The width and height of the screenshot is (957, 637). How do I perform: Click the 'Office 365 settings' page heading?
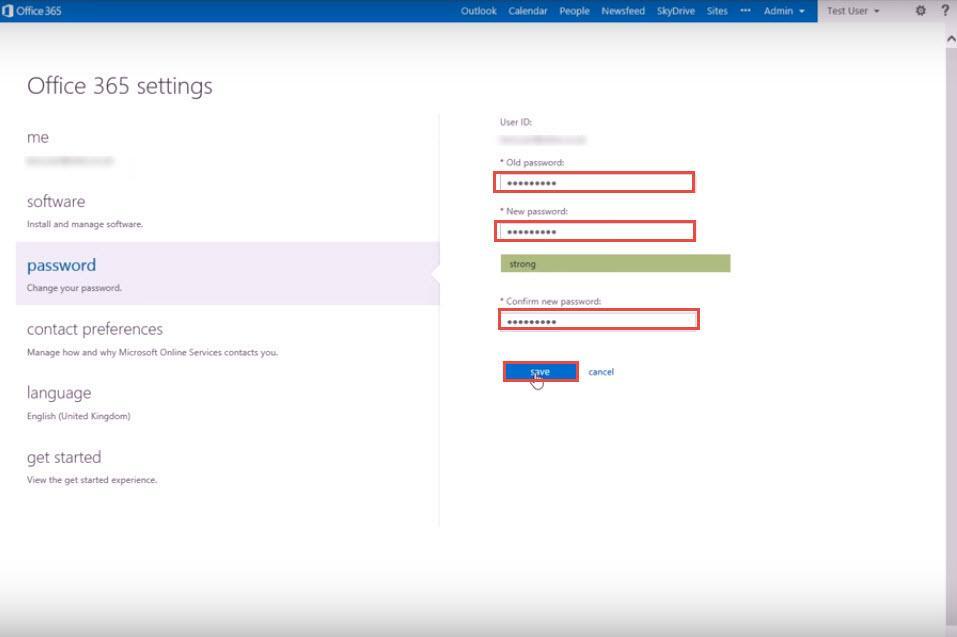click(x=120, y=86)
